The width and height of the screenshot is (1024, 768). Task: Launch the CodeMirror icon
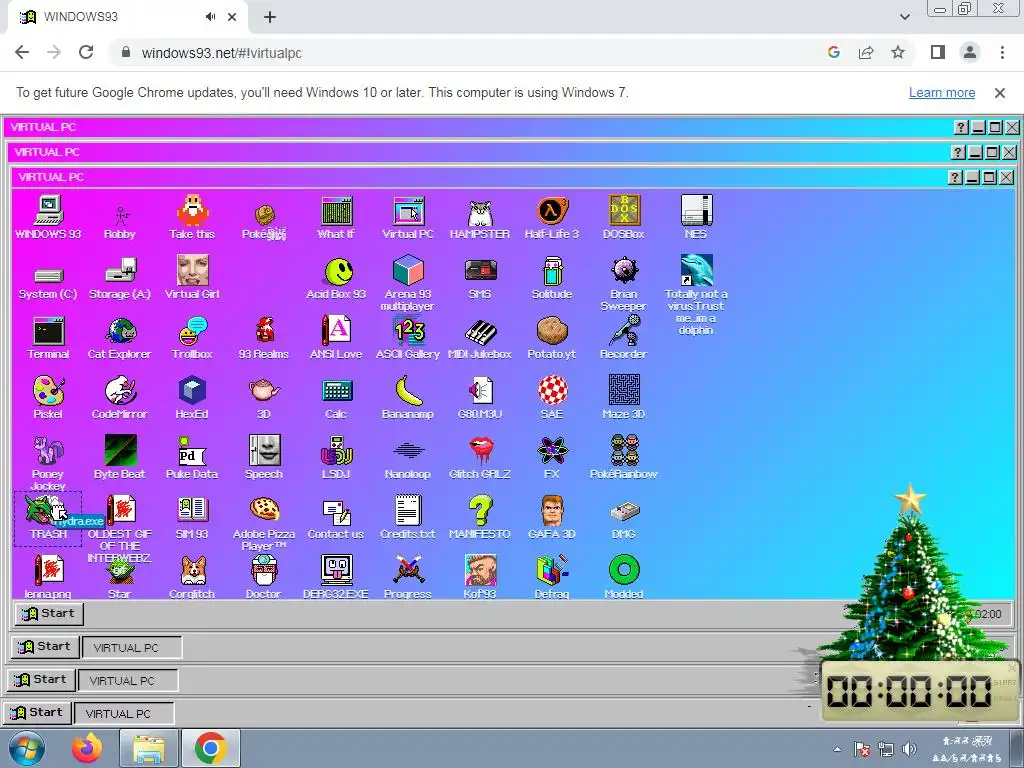120,397
